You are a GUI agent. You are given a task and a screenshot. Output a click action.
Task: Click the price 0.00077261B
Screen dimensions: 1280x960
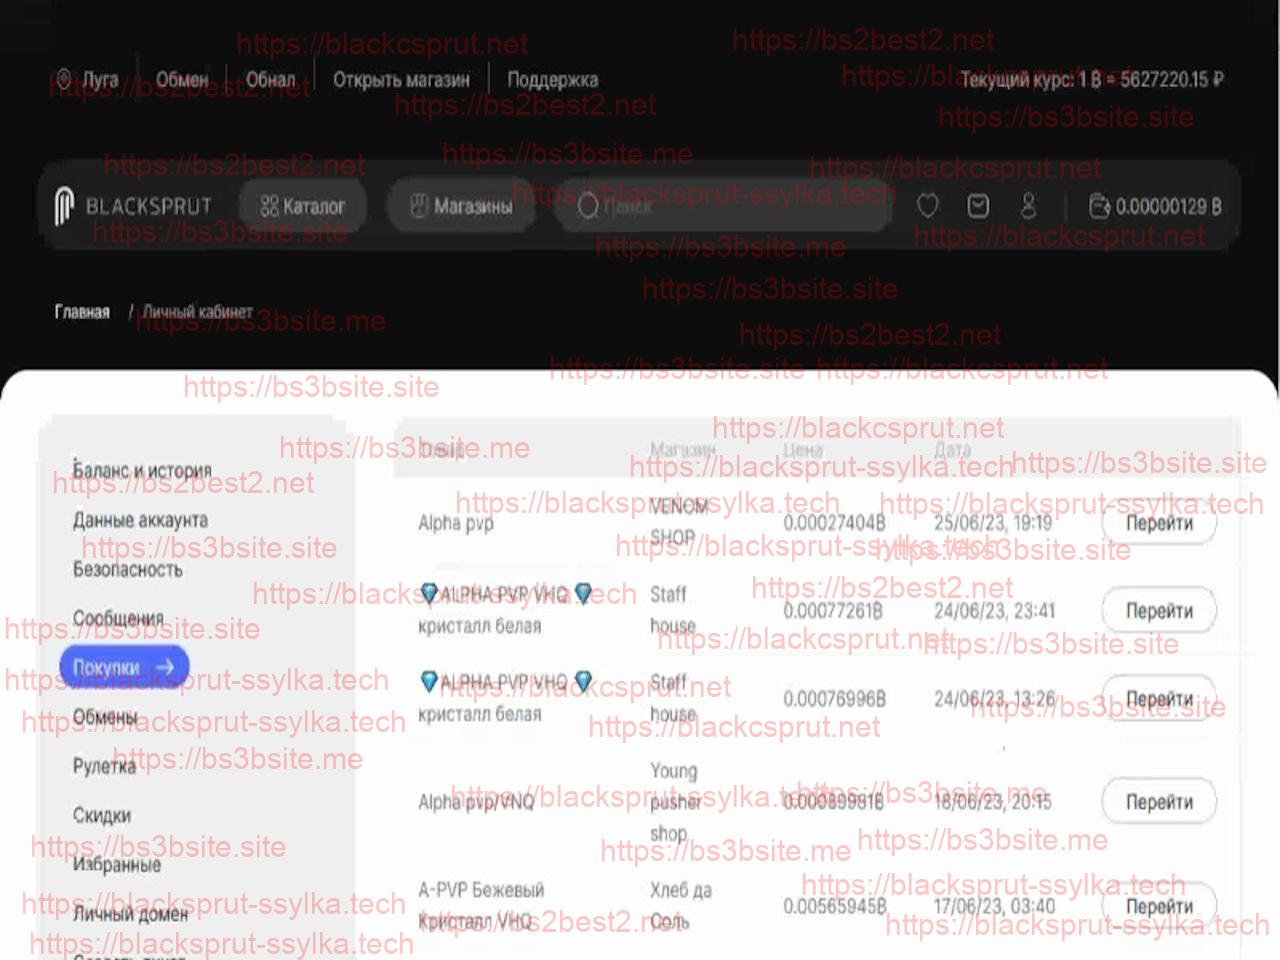click(x=833, y=611)
